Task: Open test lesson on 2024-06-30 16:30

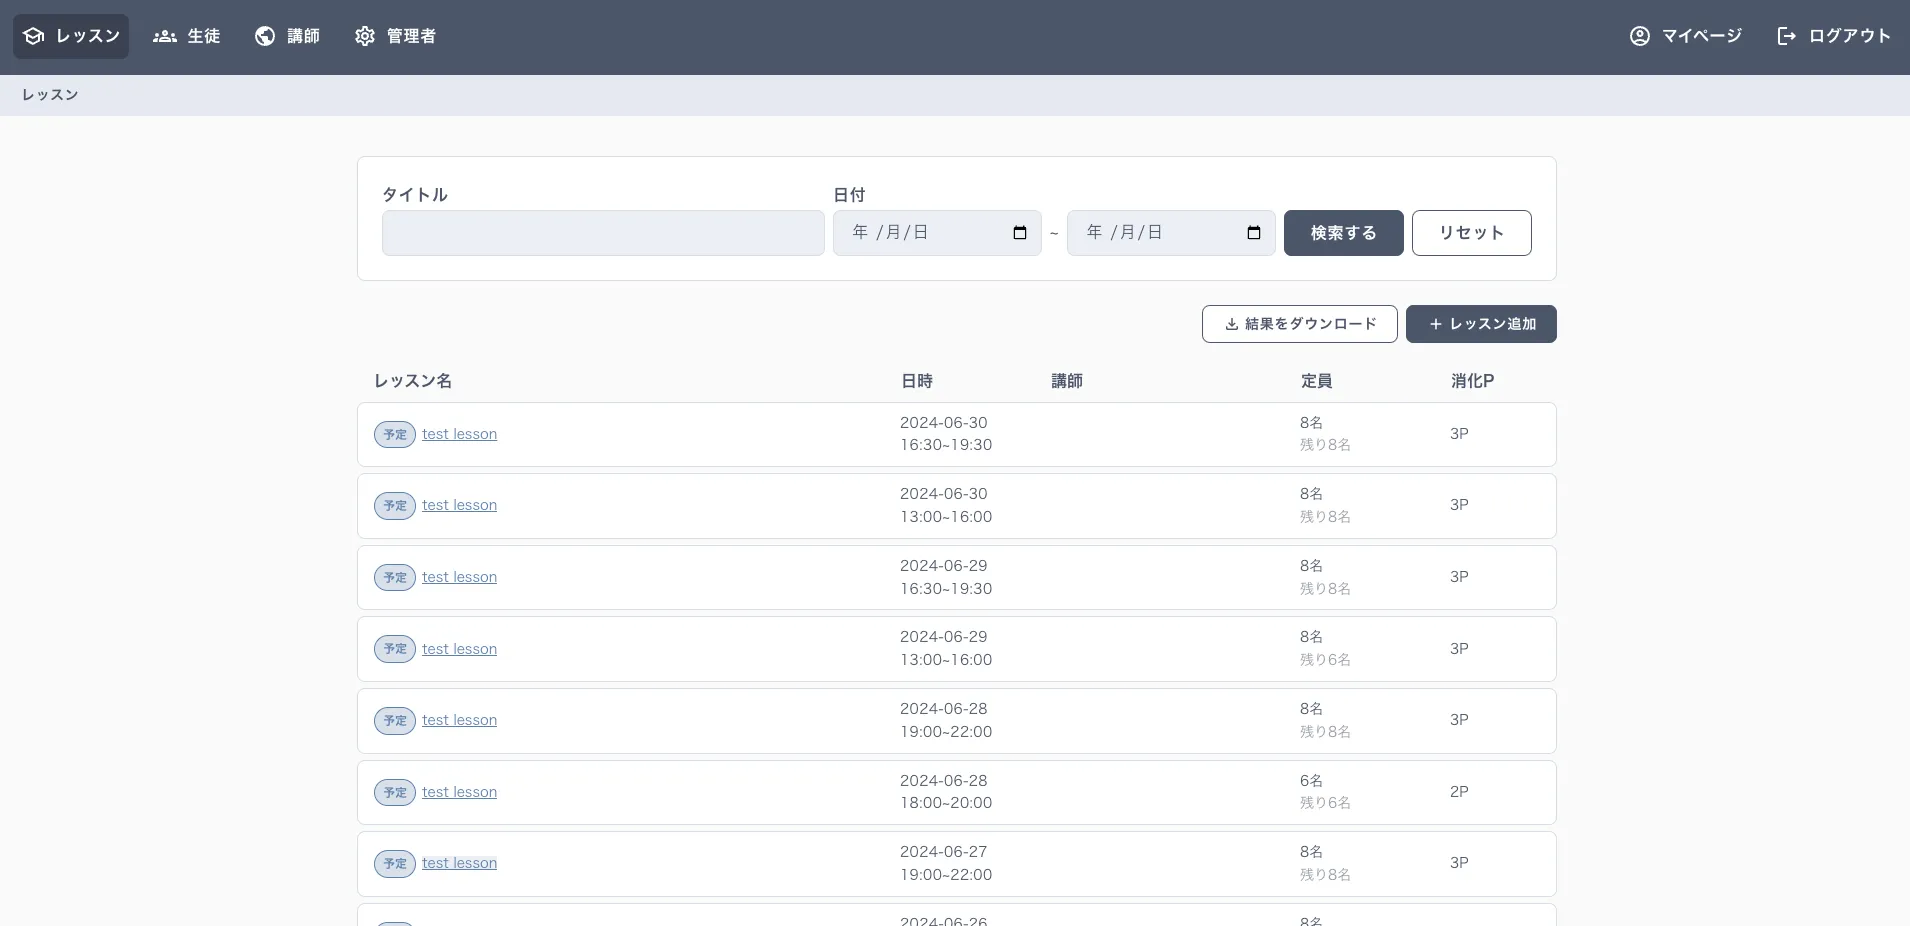Action: pyautogui.click(x=459, y=434)
